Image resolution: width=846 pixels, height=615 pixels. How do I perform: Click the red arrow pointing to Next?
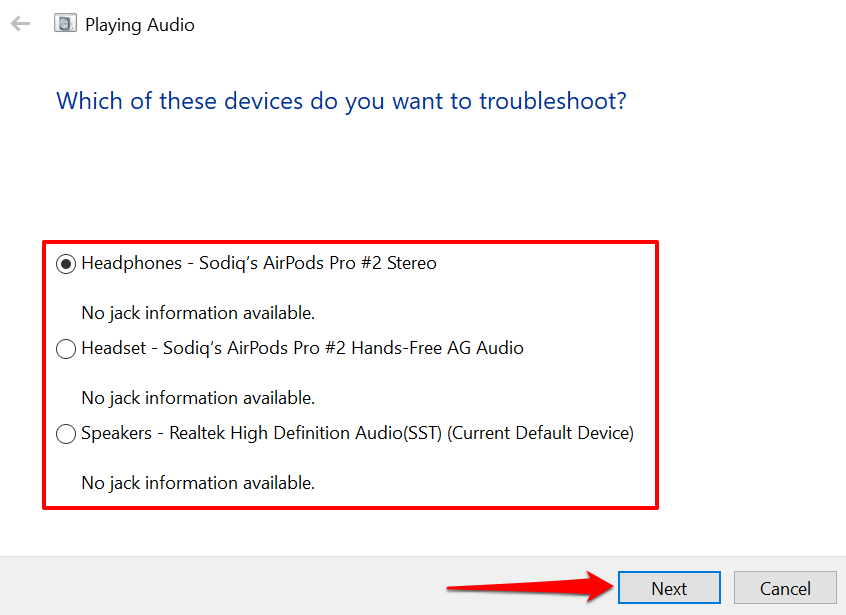[x=530, y=587]
